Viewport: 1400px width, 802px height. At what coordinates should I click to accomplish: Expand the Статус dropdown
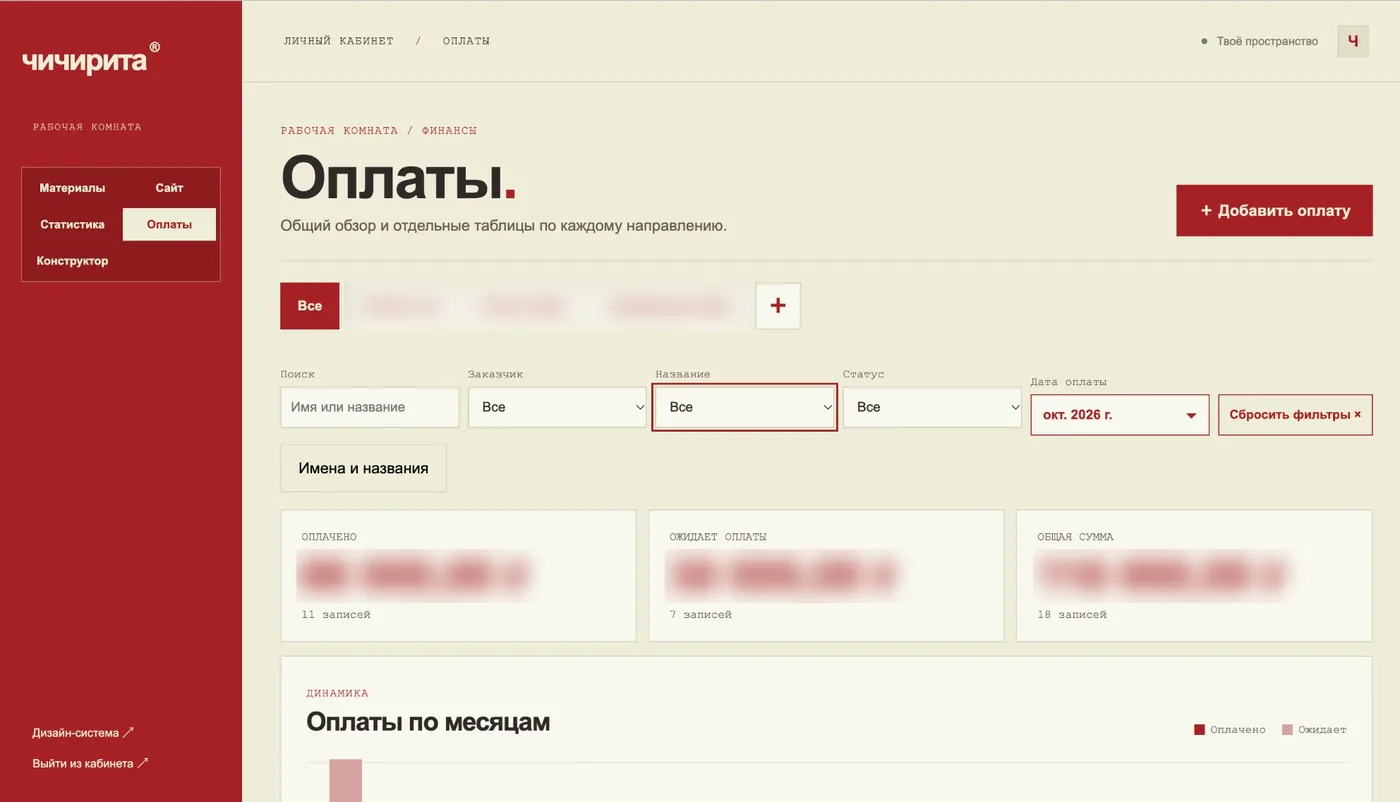(x=932, y=407)
